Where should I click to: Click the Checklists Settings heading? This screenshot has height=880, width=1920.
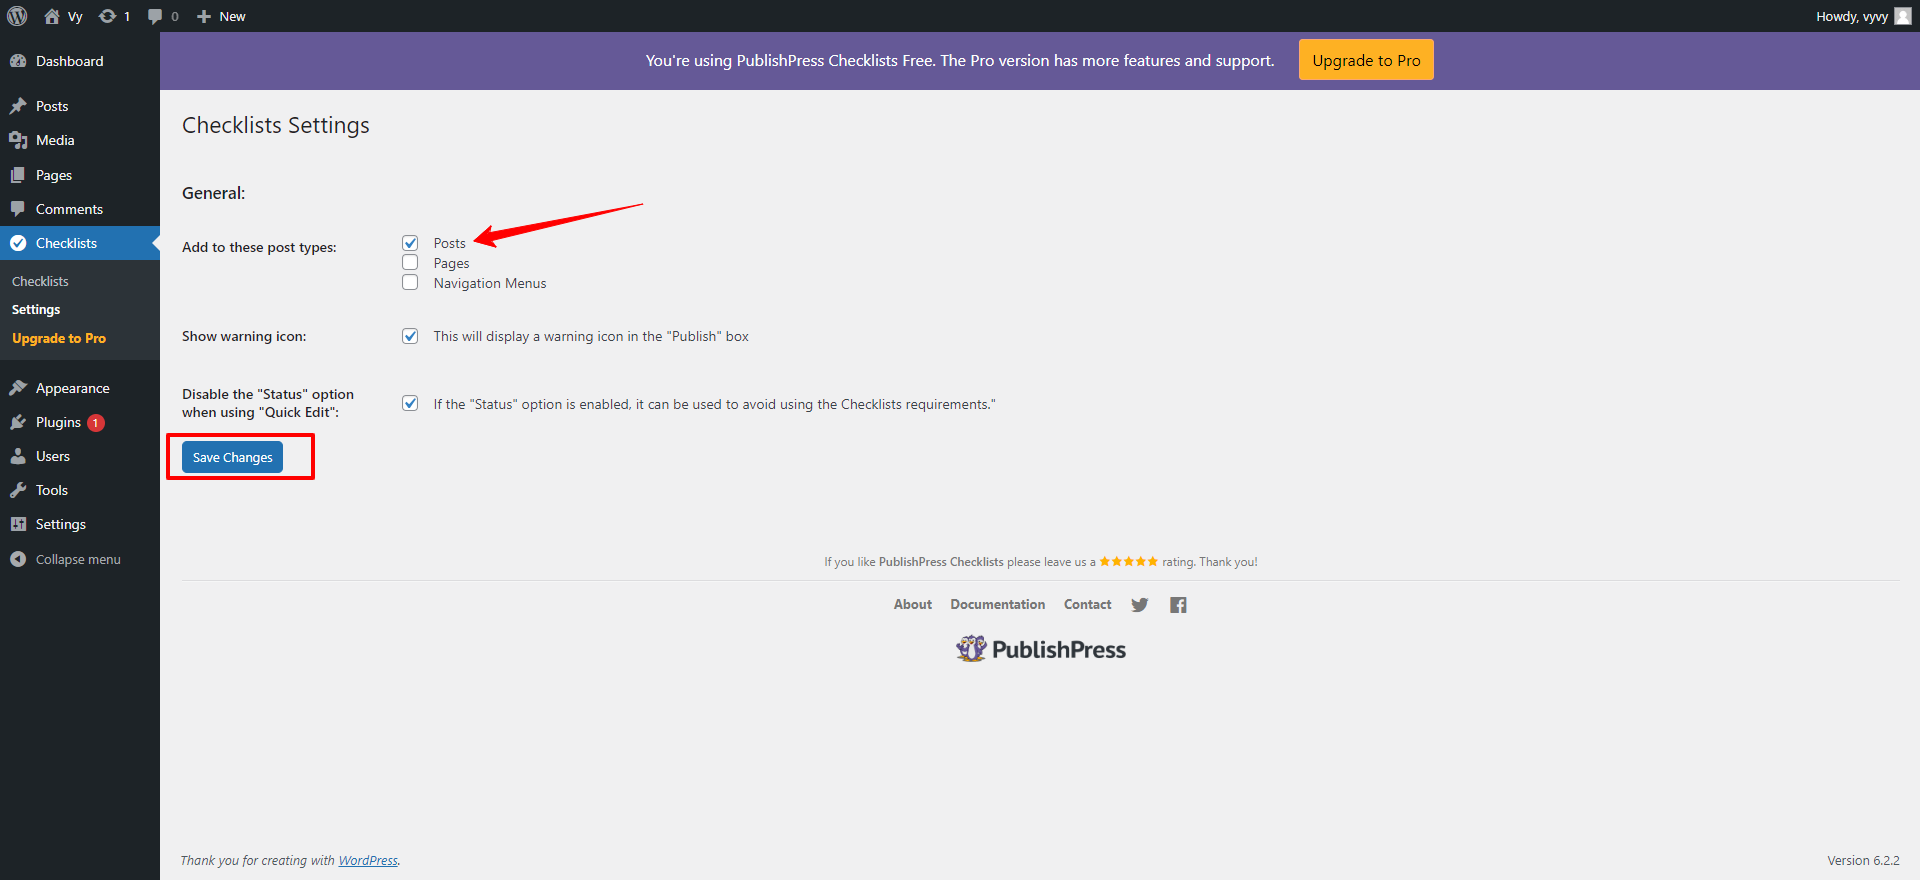point(276,125)
